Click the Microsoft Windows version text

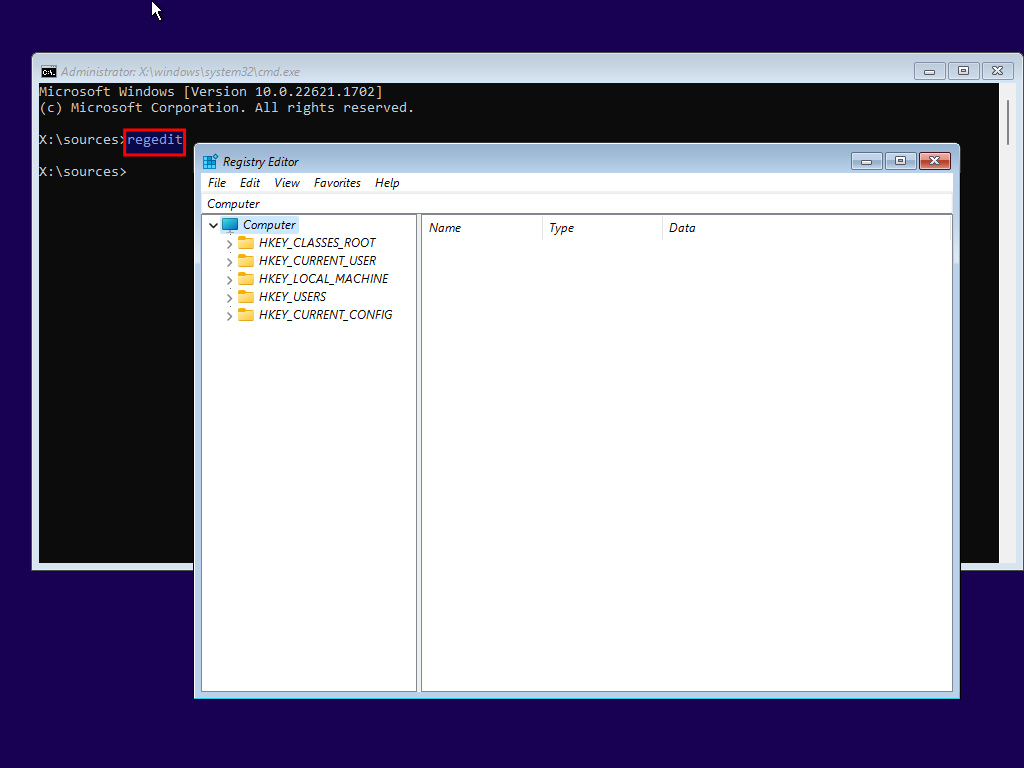211,91
